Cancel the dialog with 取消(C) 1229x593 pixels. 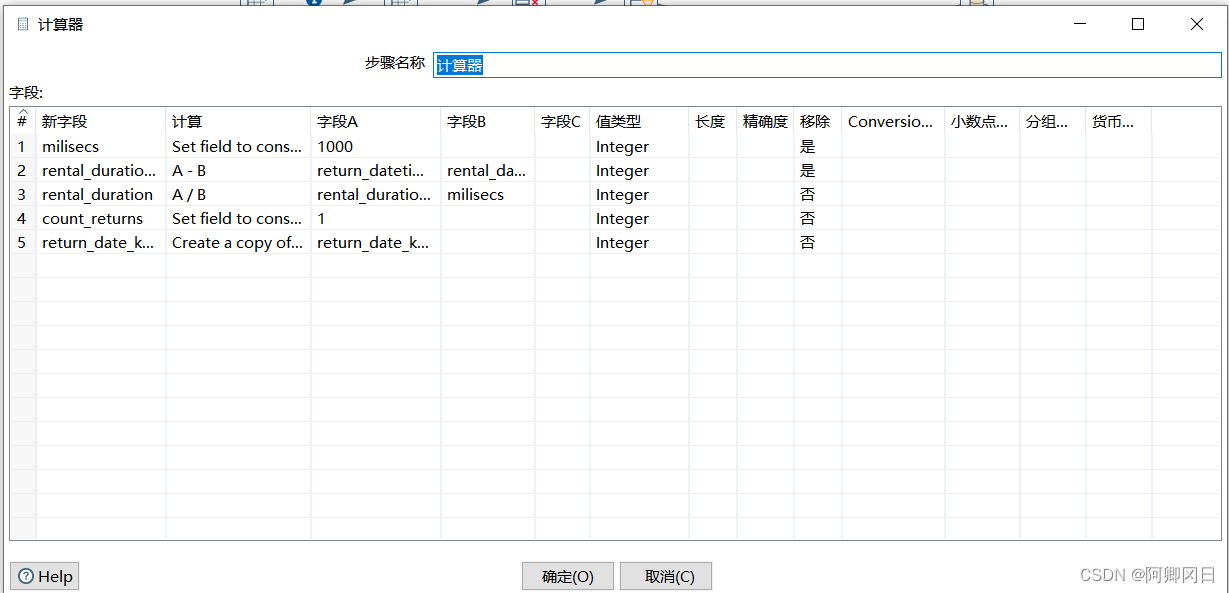click(x=665, y=576)
